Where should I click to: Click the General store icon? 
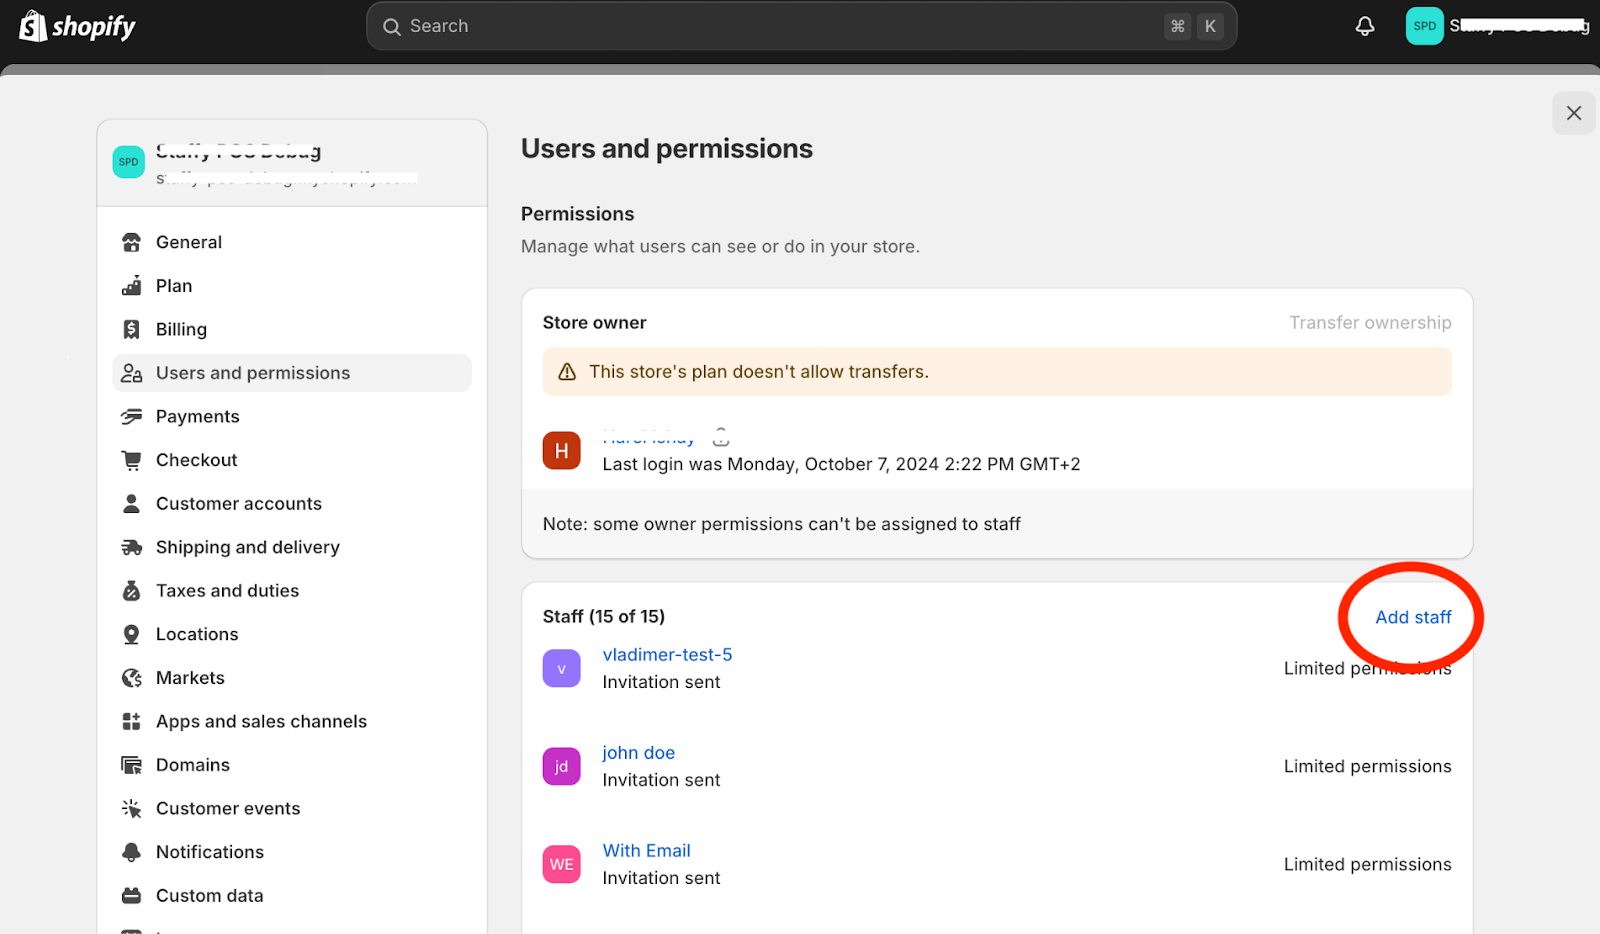[x=131, y=242]
